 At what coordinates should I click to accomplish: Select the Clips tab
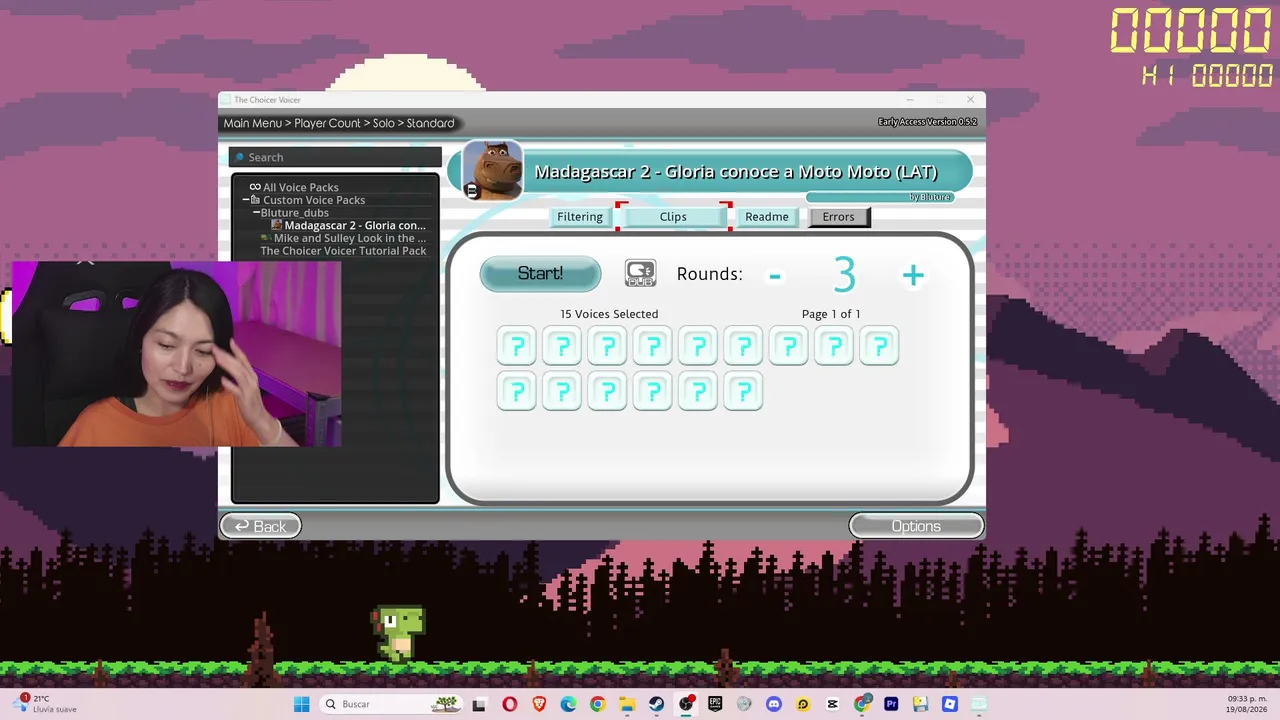point(673,217)
